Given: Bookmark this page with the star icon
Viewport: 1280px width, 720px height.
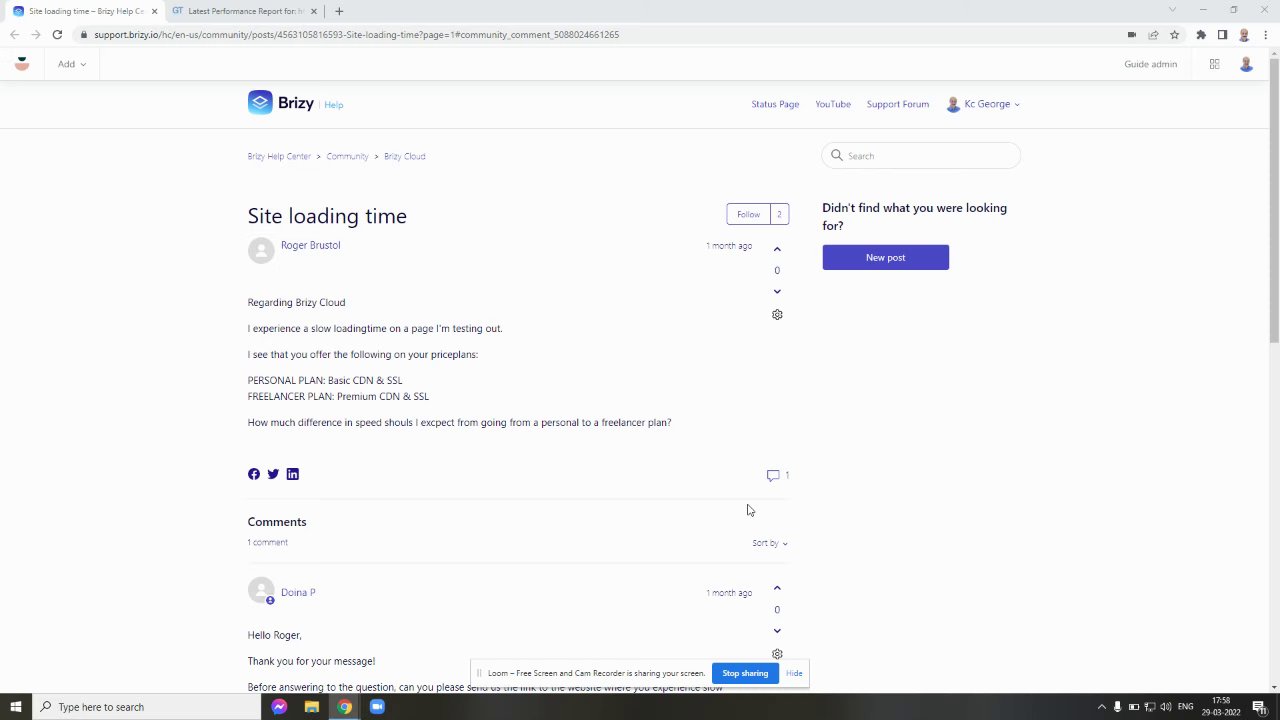Looking at the screenshot, I should [x=1175, y=34].
